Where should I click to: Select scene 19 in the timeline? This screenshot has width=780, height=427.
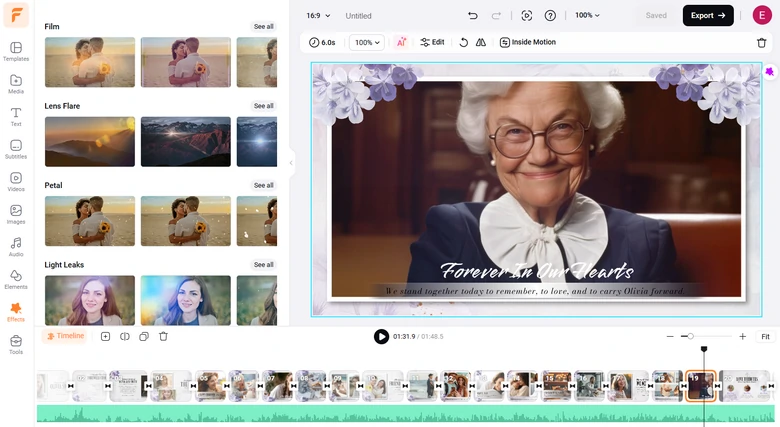[700, 386]
